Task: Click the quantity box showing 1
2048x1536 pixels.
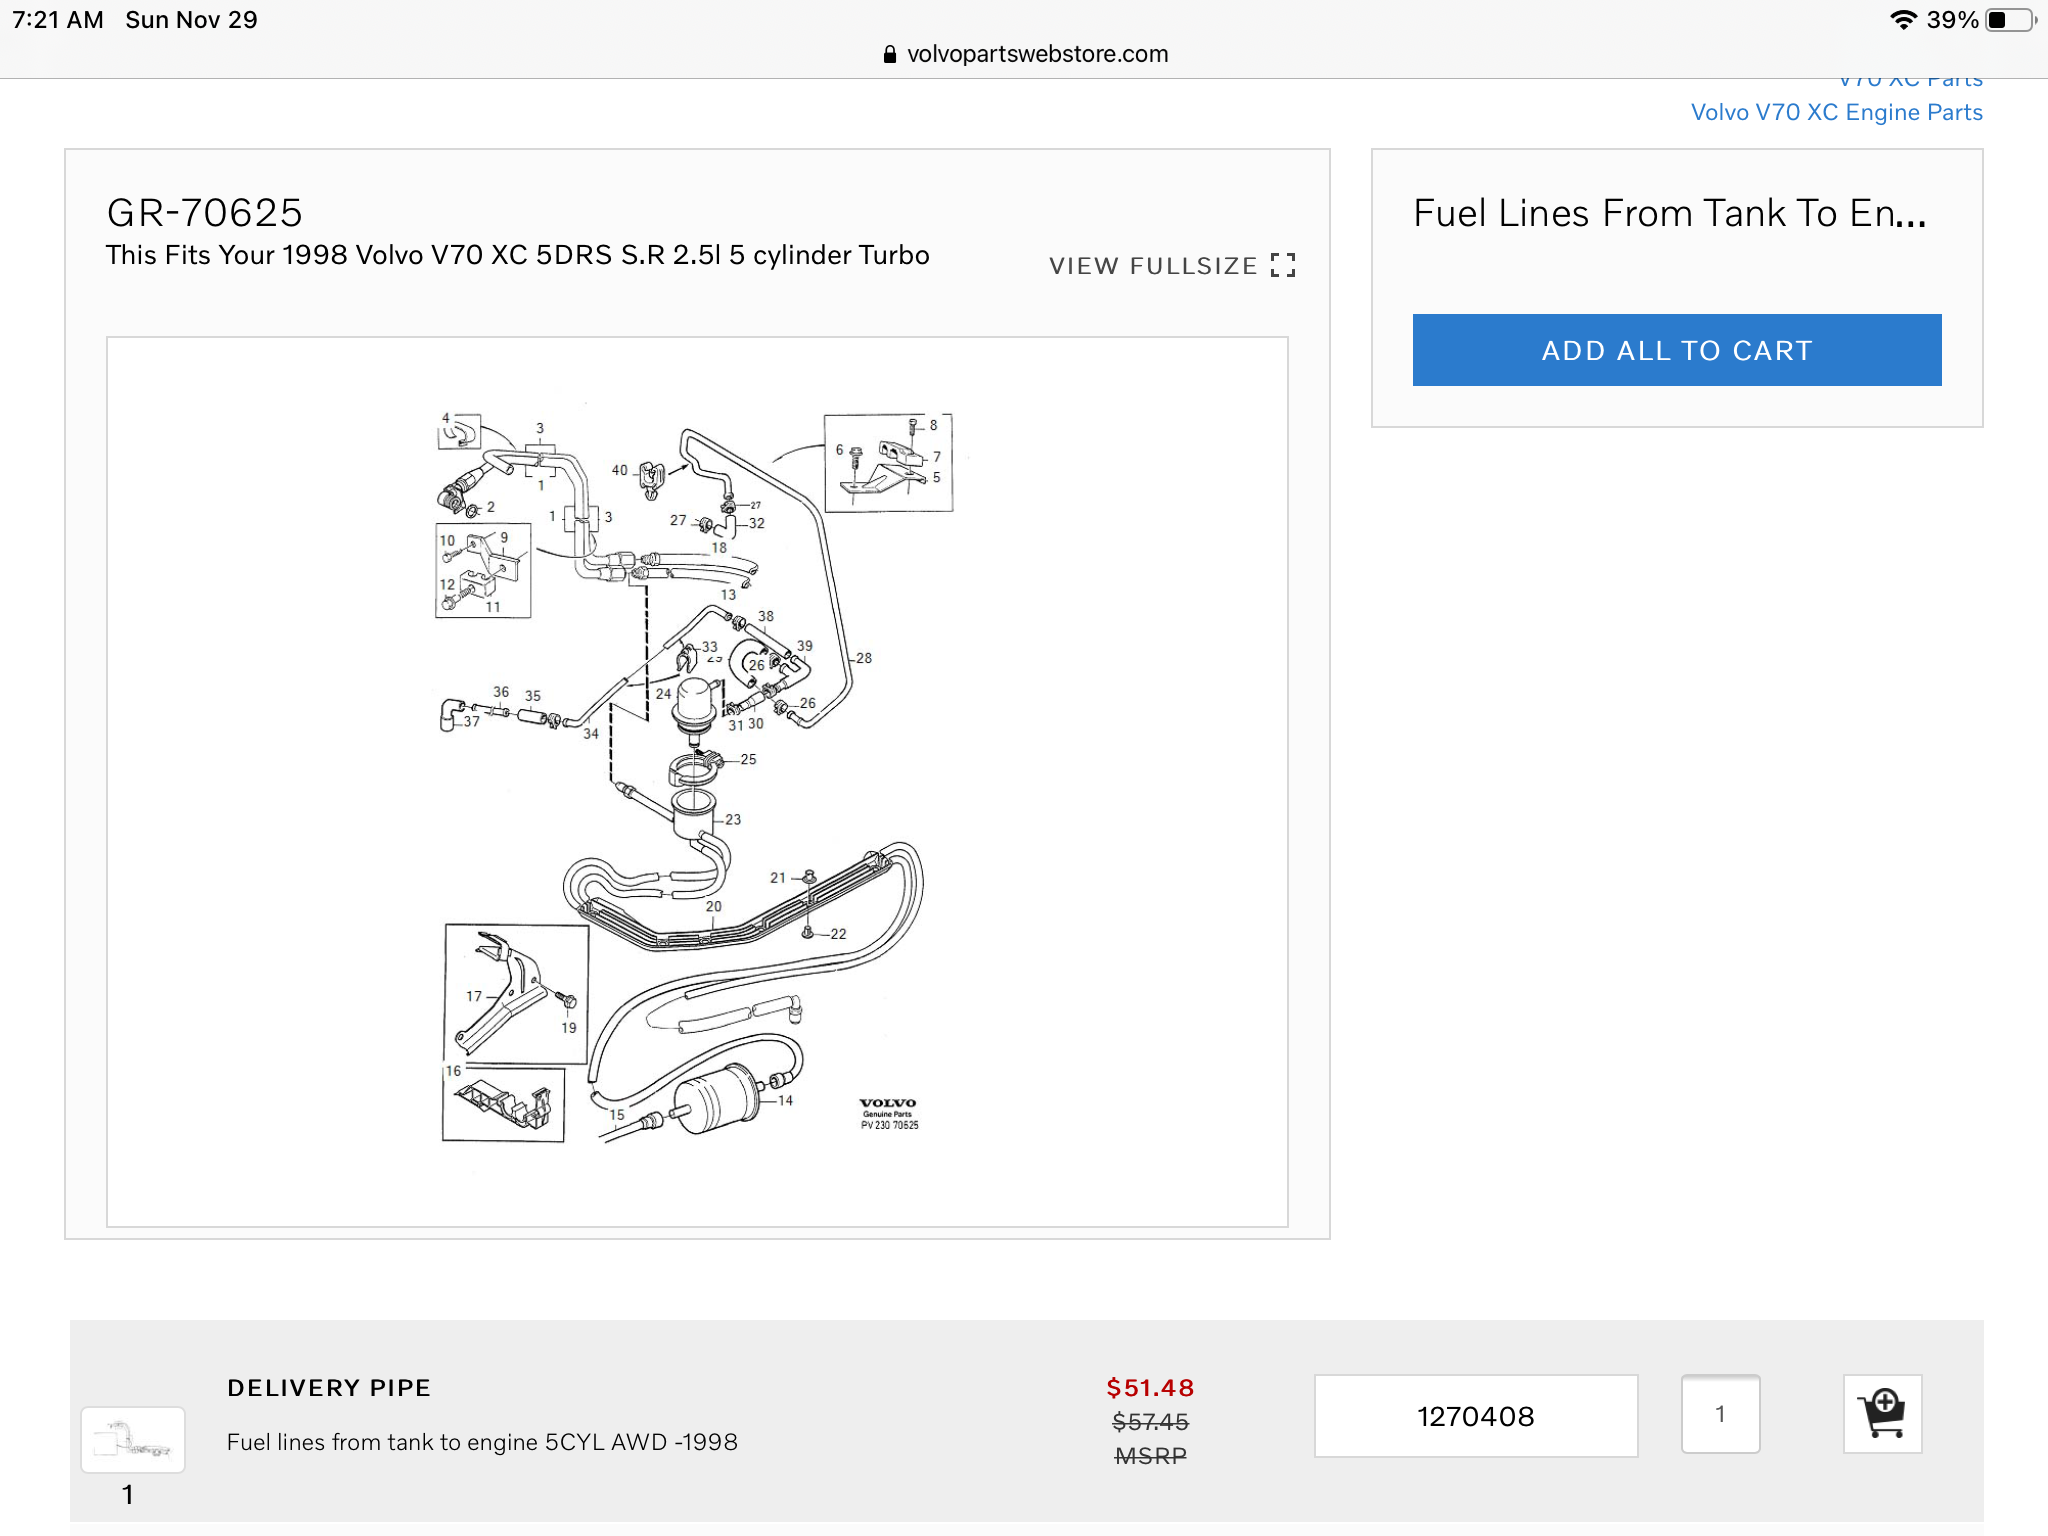Action: coord(1720,1414)
